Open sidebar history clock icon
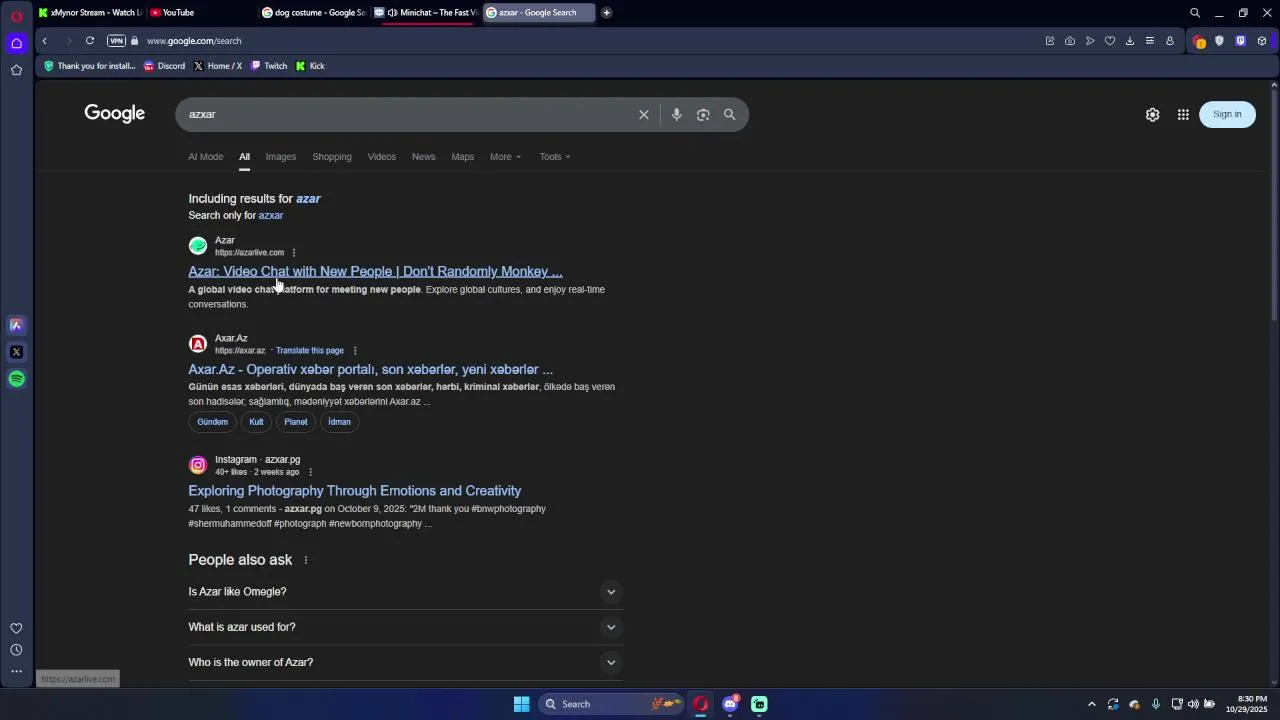The width and height of the screenshot is (1280, 720). [x=17, y=650]
